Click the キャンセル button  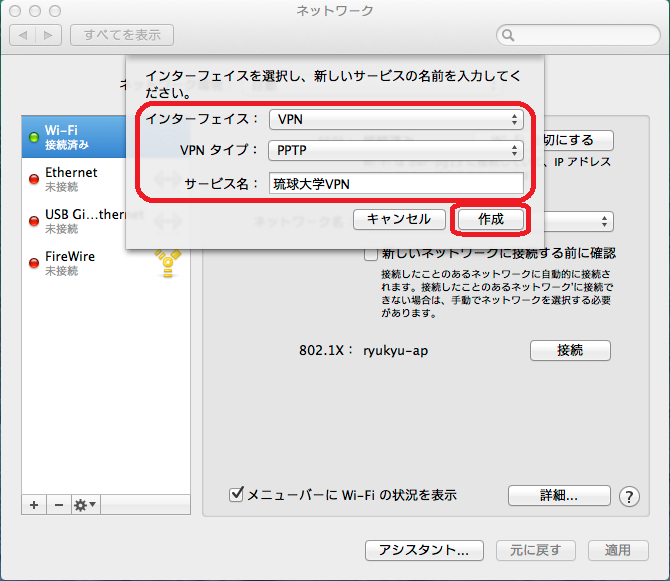399,219
